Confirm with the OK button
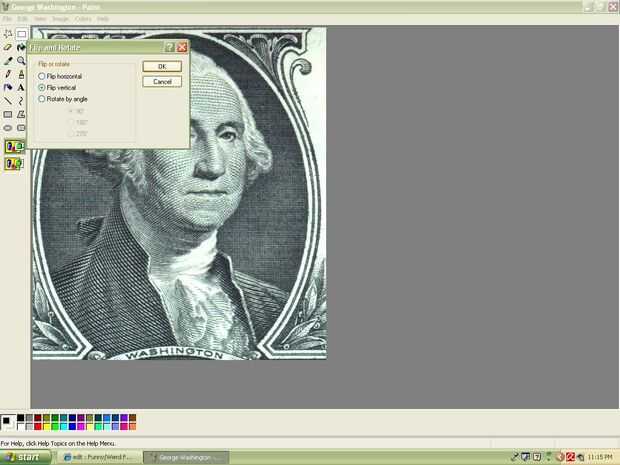Screen dimensions: 620x465 [162, 66]
